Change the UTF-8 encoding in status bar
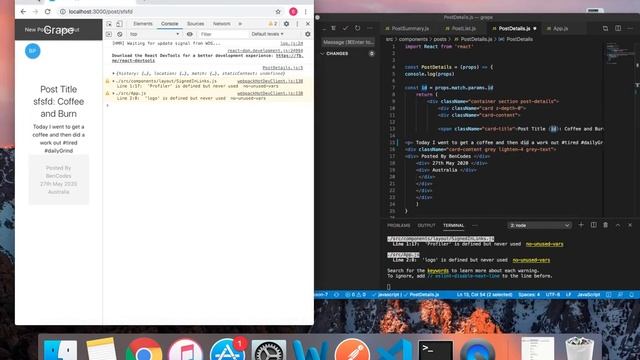 tap(553, 295)
